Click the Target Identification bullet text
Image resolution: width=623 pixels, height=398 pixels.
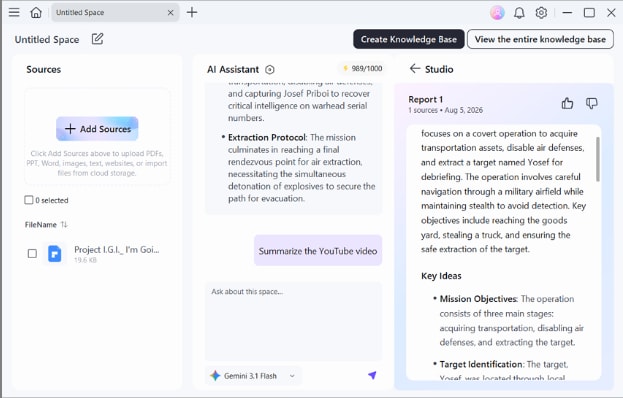coord(501,370)
